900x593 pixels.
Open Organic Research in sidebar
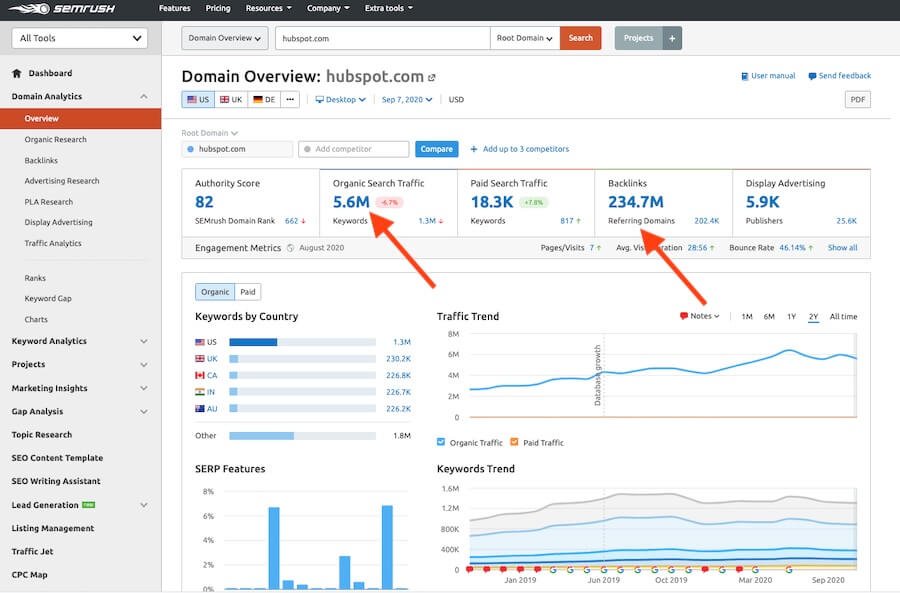[x=56, y=139]
